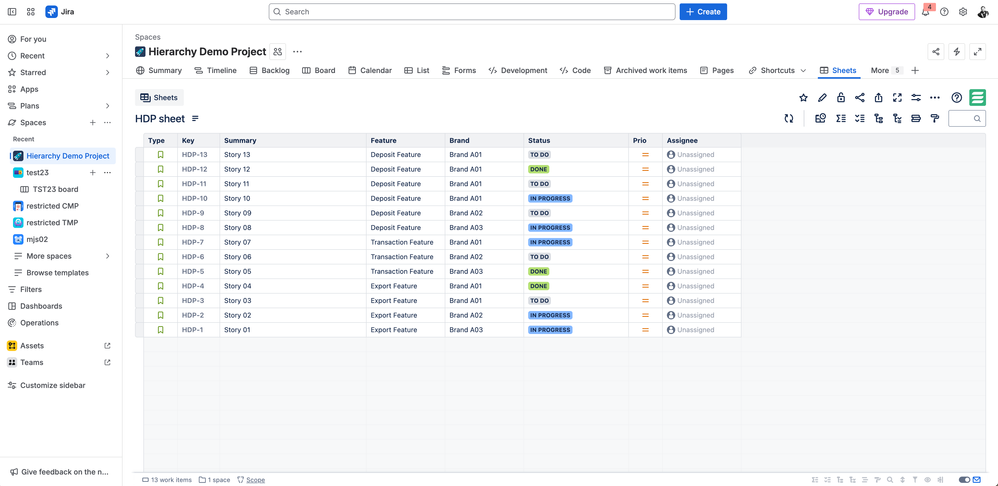The width and height of the screenshot is (998, 486).
Task: Switch to the Board tab
Action: [318, 71]
